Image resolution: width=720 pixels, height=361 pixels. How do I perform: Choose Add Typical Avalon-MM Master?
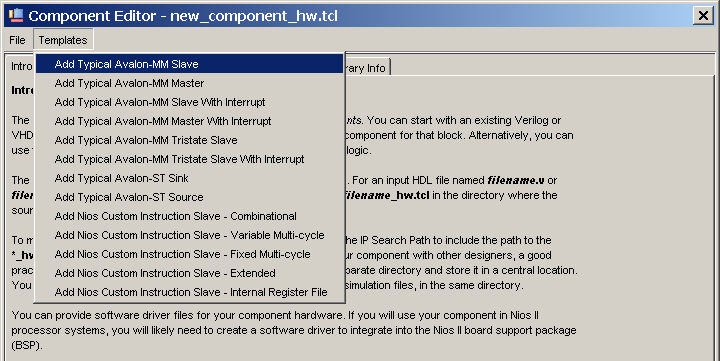(190, 83)
